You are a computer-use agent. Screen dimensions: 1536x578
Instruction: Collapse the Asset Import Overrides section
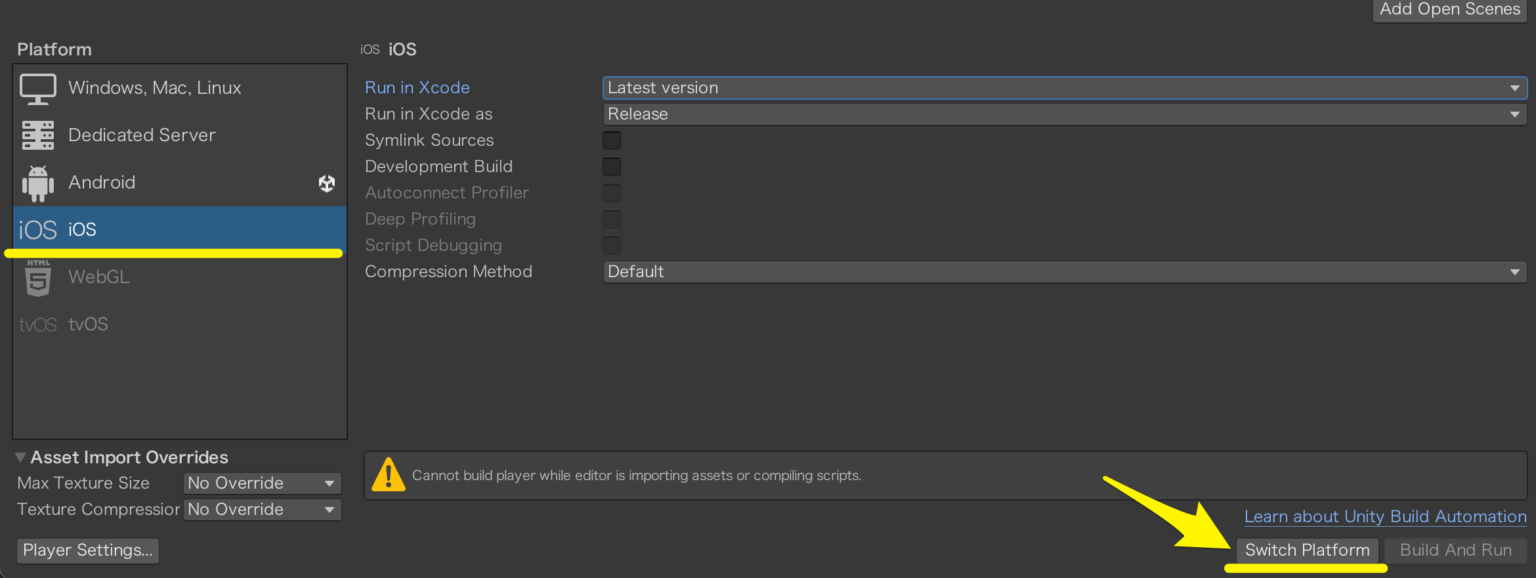tap(22, 458)
